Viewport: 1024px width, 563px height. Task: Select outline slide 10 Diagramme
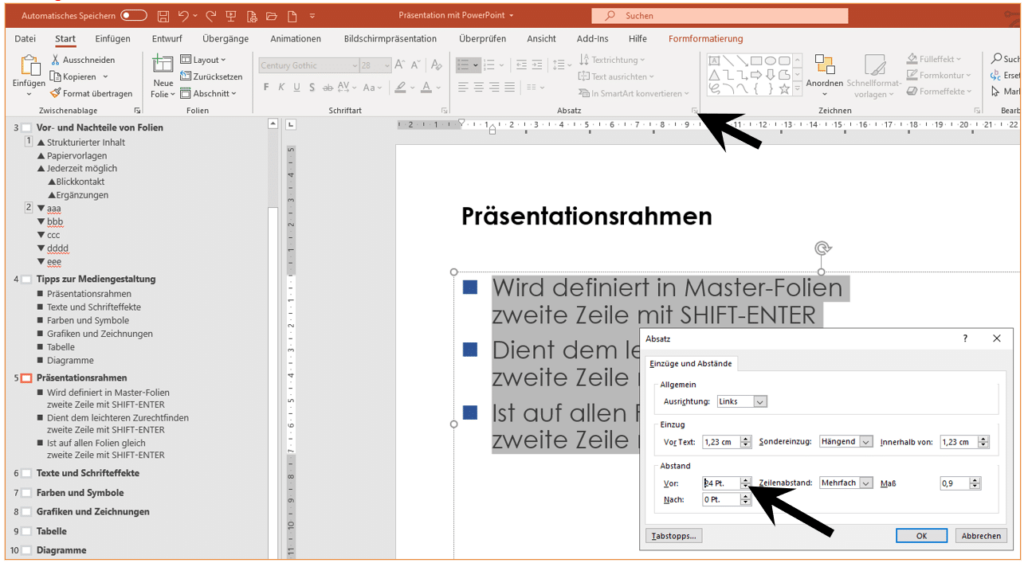point(61,550)
